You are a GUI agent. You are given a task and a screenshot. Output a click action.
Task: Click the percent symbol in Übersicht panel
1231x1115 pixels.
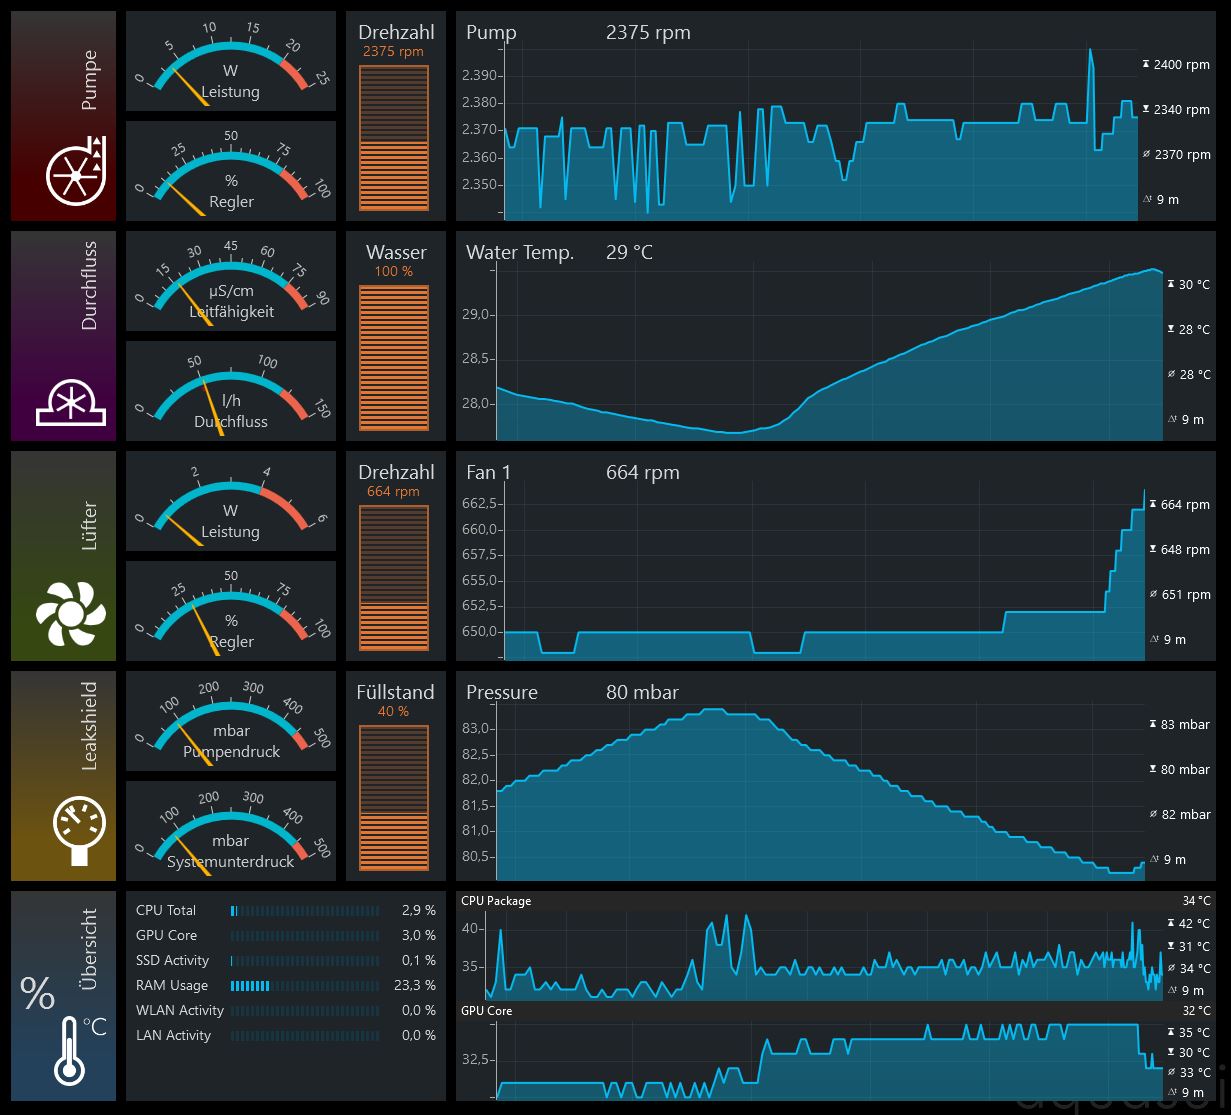[x=37, y=994]
